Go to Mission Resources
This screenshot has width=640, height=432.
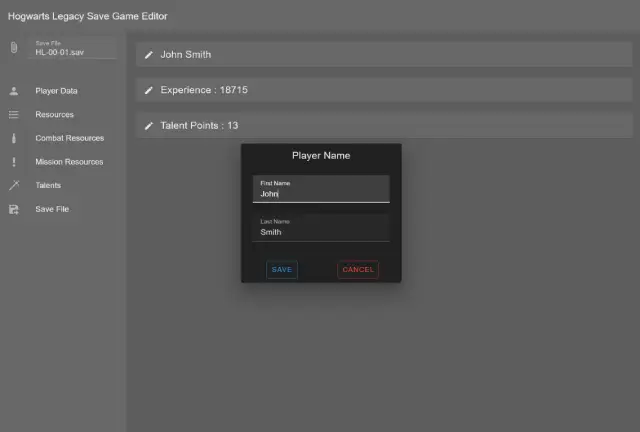pyautogui.click(x=69, y=162)
